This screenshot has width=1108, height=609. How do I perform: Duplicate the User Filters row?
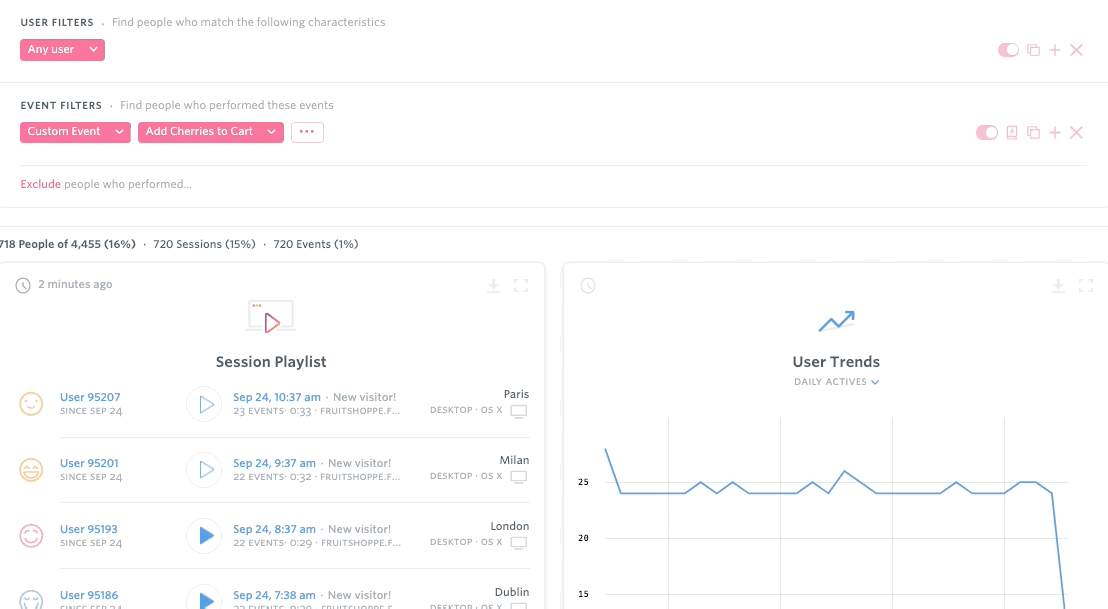coord(1034,50)
